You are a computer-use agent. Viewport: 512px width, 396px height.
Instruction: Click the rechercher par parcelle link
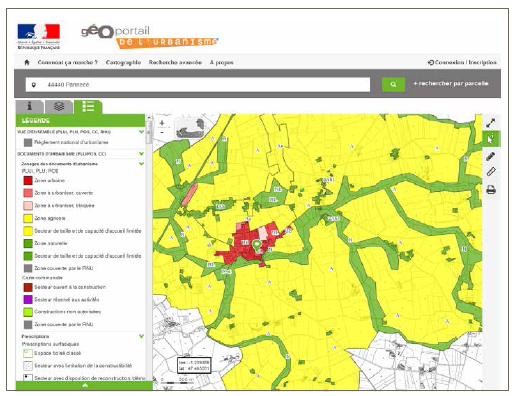pos(451,83)
